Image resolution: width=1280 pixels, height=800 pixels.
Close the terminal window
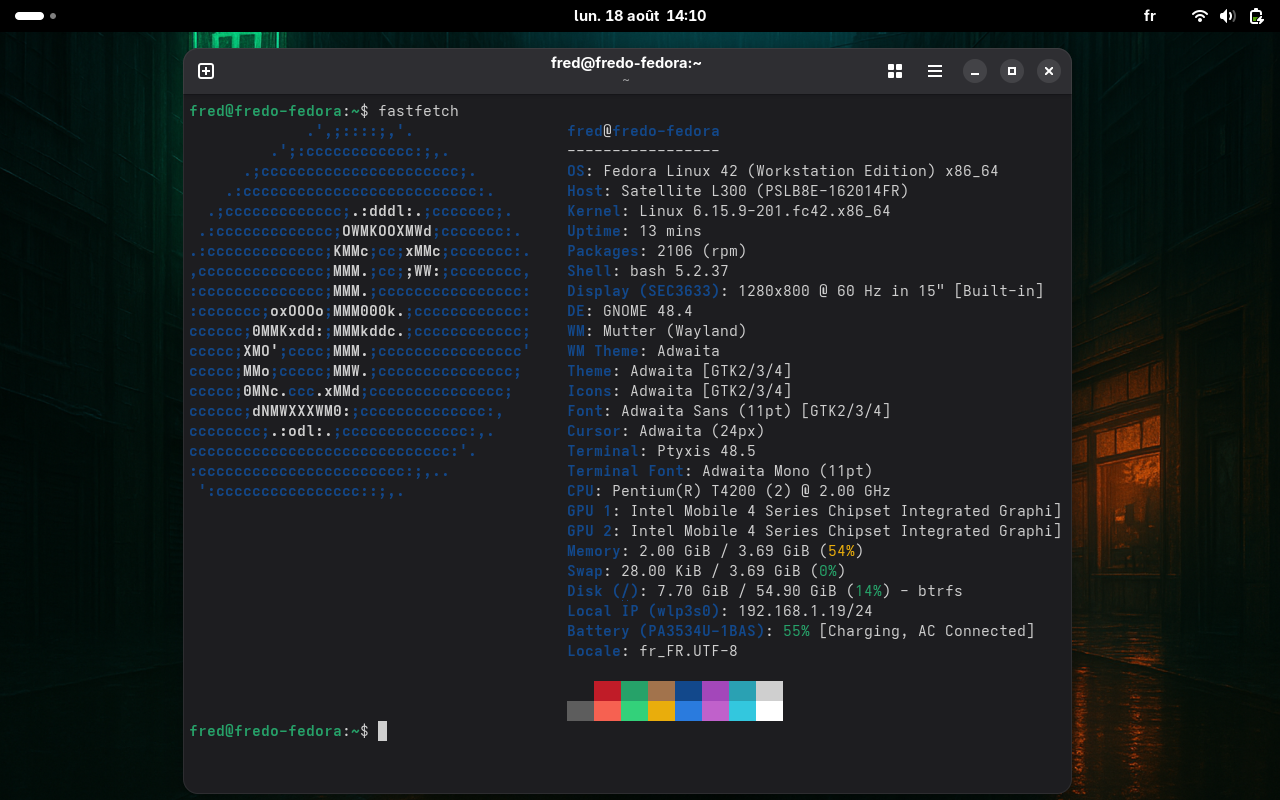(1048, 71)
